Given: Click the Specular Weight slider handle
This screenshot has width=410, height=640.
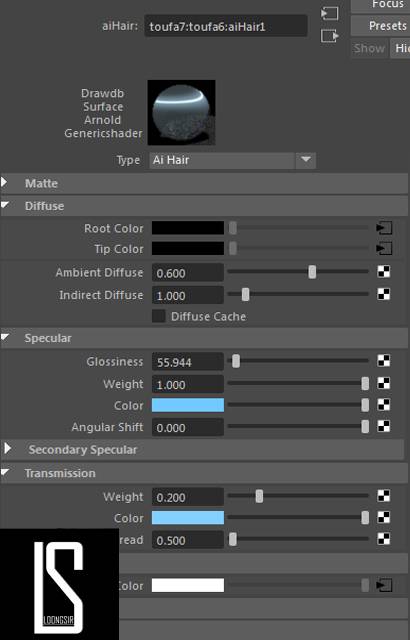Looking at the screenshot, I should coord(365,383).
